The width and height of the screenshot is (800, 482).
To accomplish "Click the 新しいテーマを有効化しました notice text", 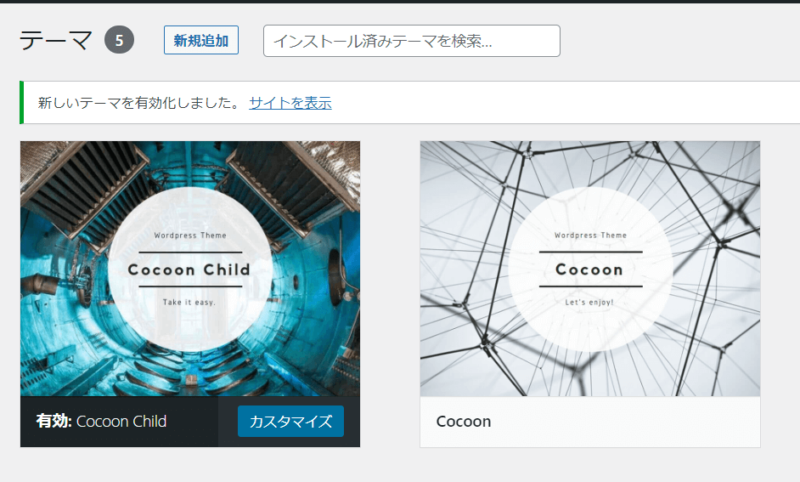I will point(139,103).
